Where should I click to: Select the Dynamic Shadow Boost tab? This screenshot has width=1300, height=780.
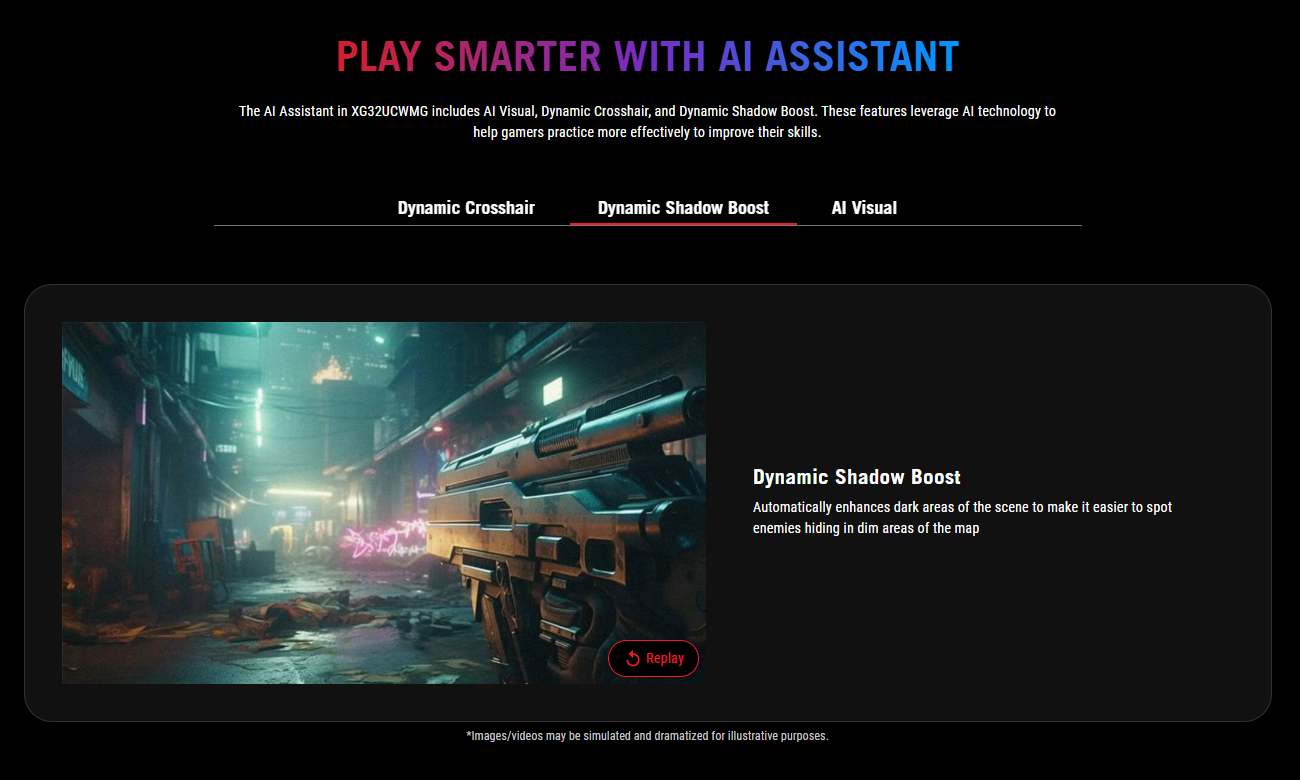(683, 208)
